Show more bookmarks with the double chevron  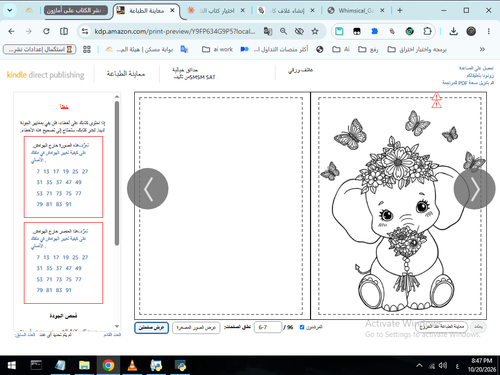pyautogui.click(x=482, y=49)
